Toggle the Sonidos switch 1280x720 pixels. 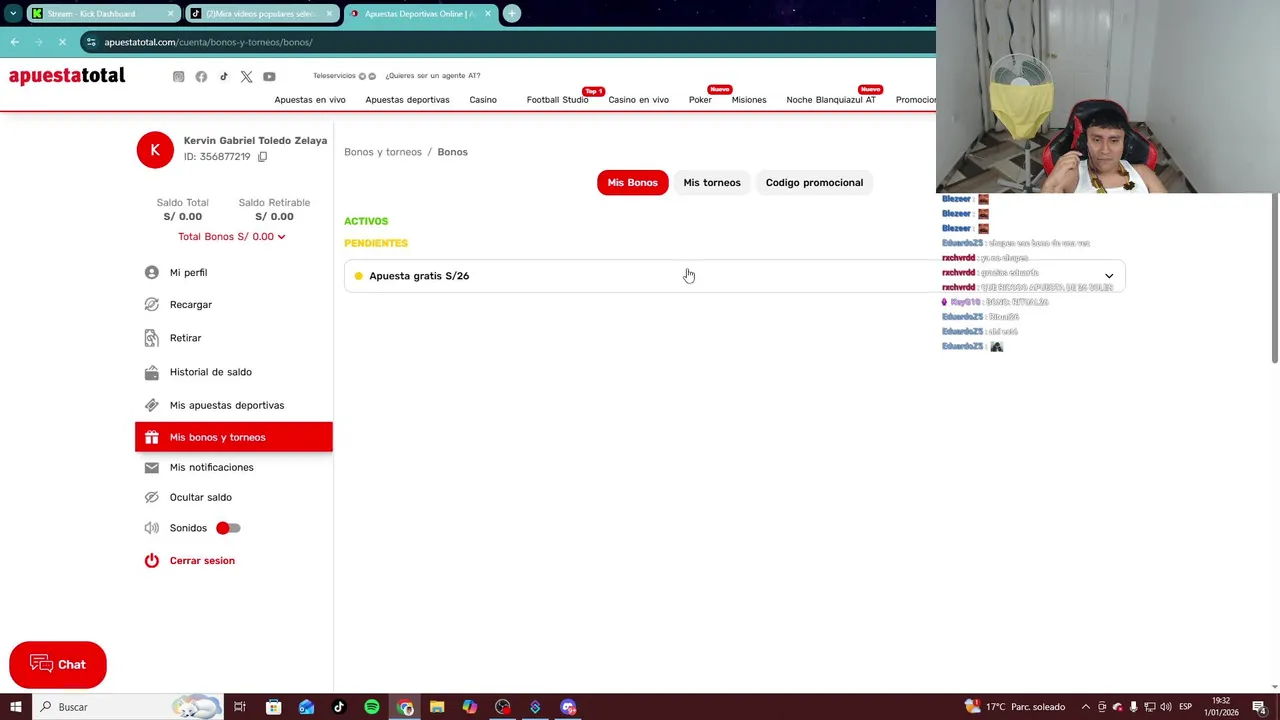(x=228, y=528)
